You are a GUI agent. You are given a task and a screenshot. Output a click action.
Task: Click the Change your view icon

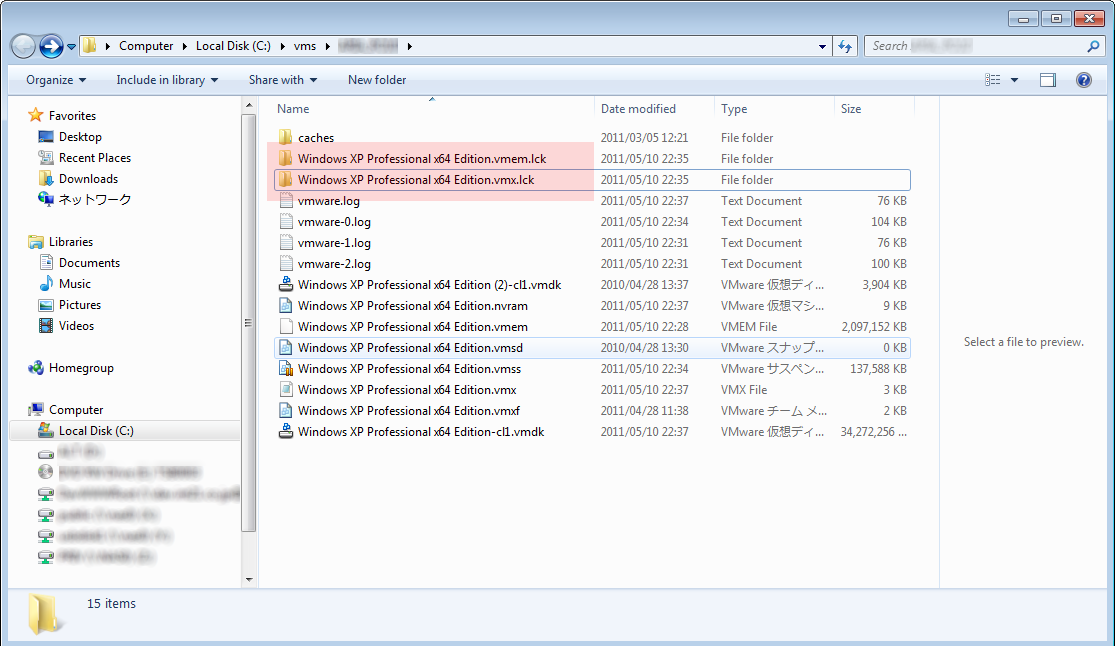[993, 80]
